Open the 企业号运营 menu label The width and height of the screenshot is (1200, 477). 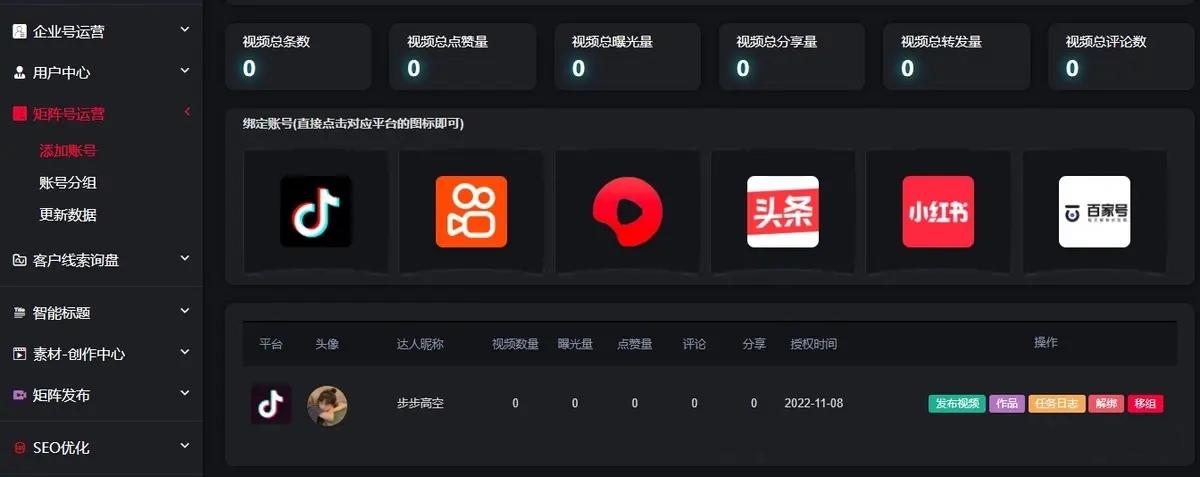tap(69, 32)
